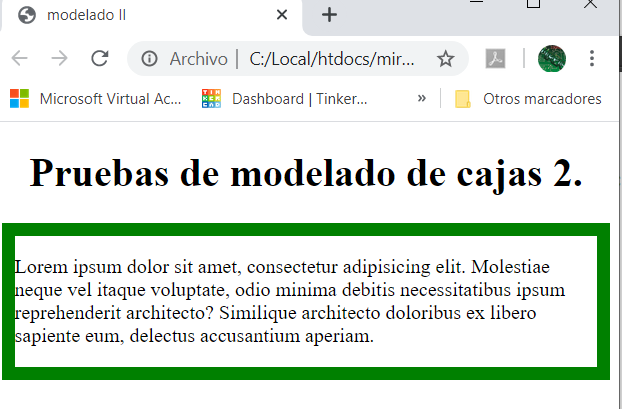This screenshot has height=409, width=622.
Task: Click the address bar URL text
Action: (x=332, y=59)
